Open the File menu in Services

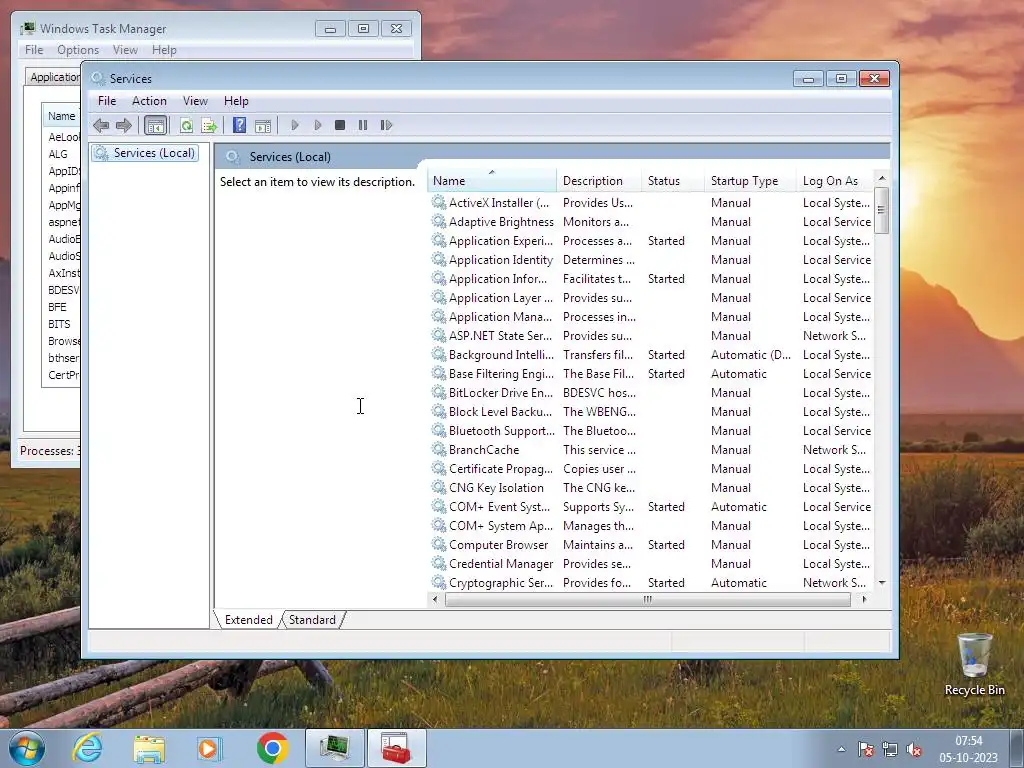(x=106, y=101)
